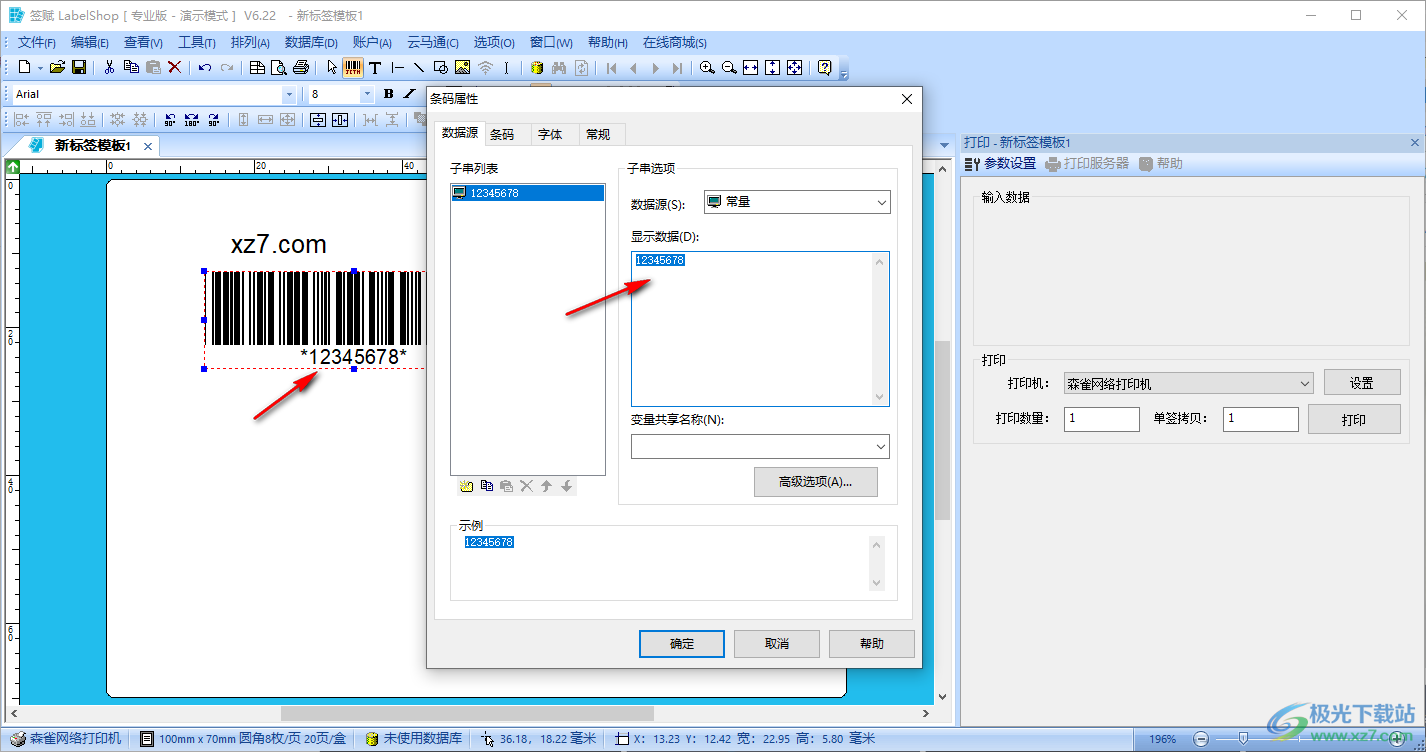
Task: Adjust the zoom slider in status bar
Action: pyautogui.click(x=1243, y=738)
